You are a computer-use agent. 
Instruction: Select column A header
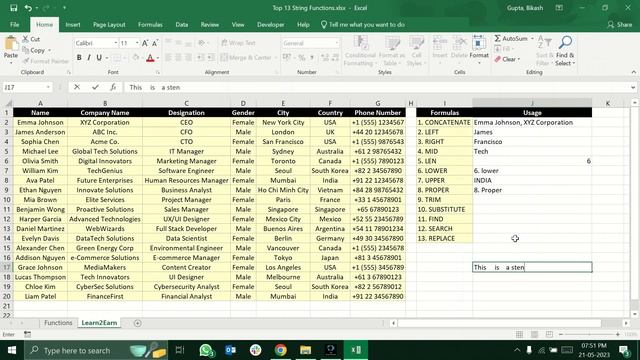click(x=40, y=103)
